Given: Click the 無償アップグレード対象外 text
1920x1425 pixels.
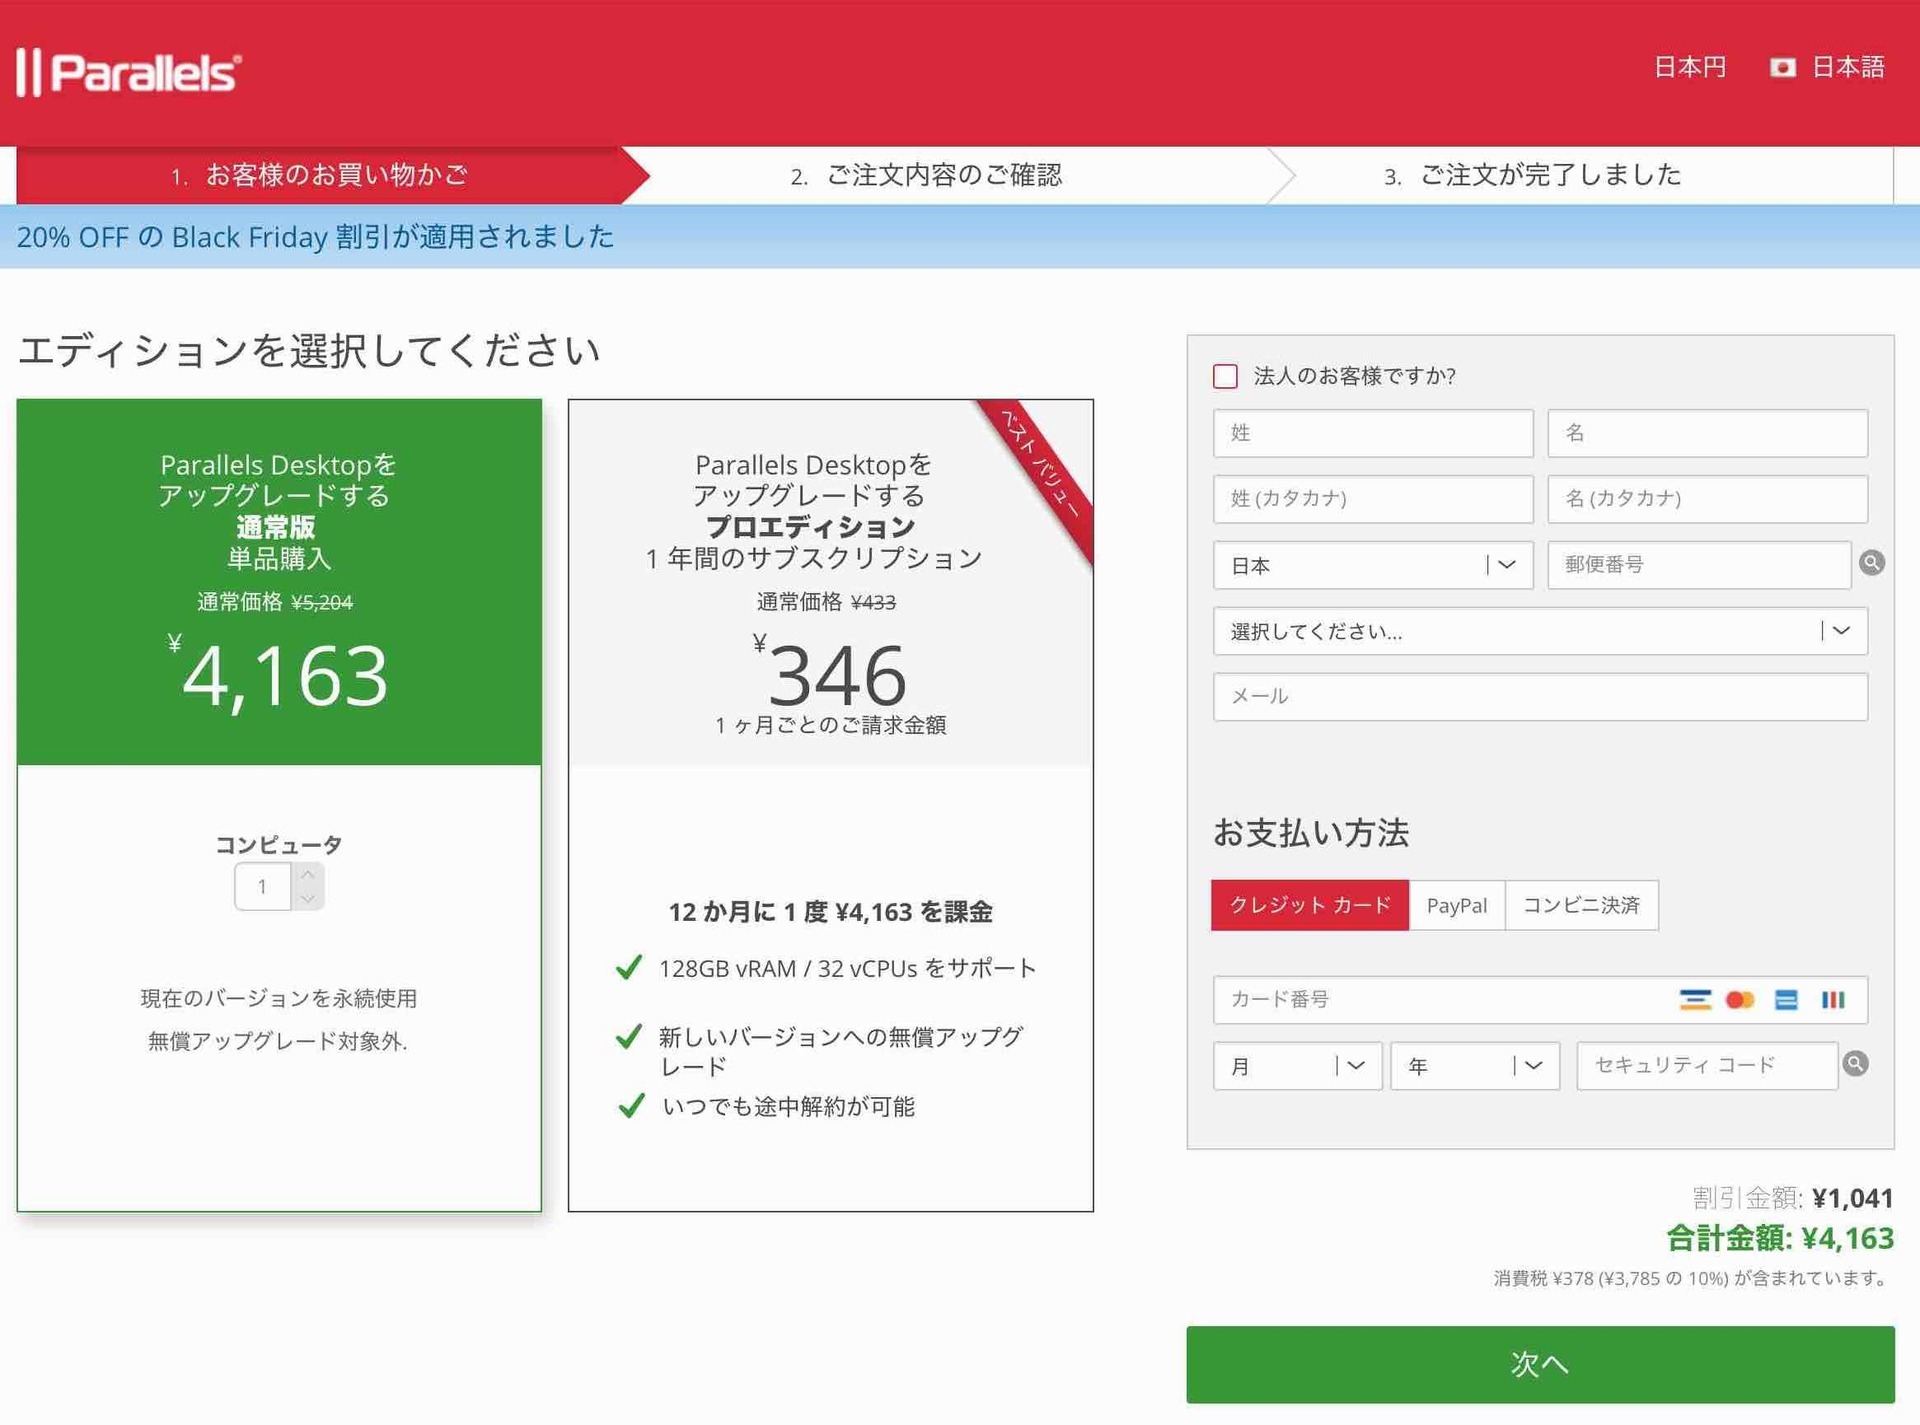Looking at the screenshot, I should coord(278,1041).
